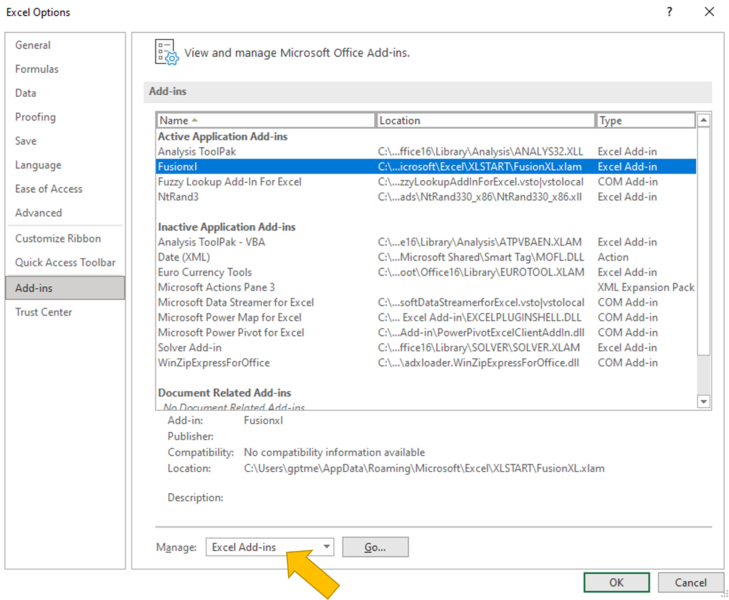Confirm with the OK button

pyautogui.click(x=616, y=582)
